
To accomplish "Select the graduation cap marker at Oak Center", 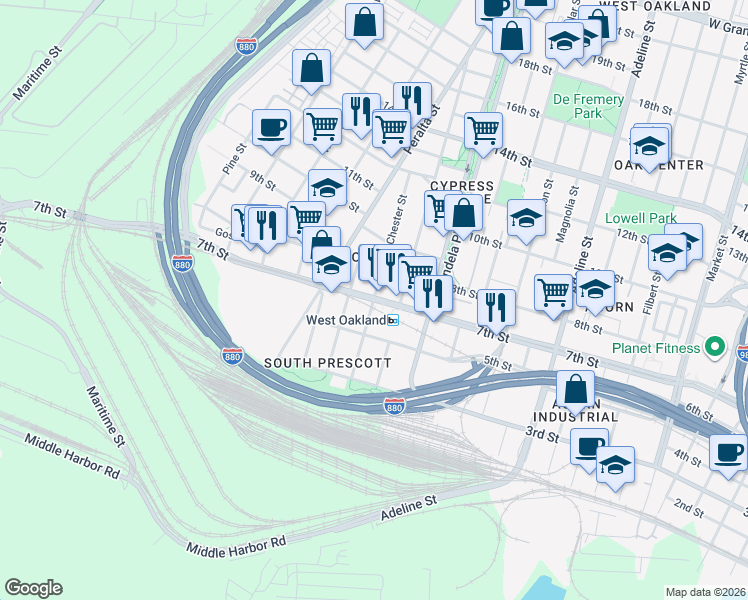I will [x=649, y=148].
